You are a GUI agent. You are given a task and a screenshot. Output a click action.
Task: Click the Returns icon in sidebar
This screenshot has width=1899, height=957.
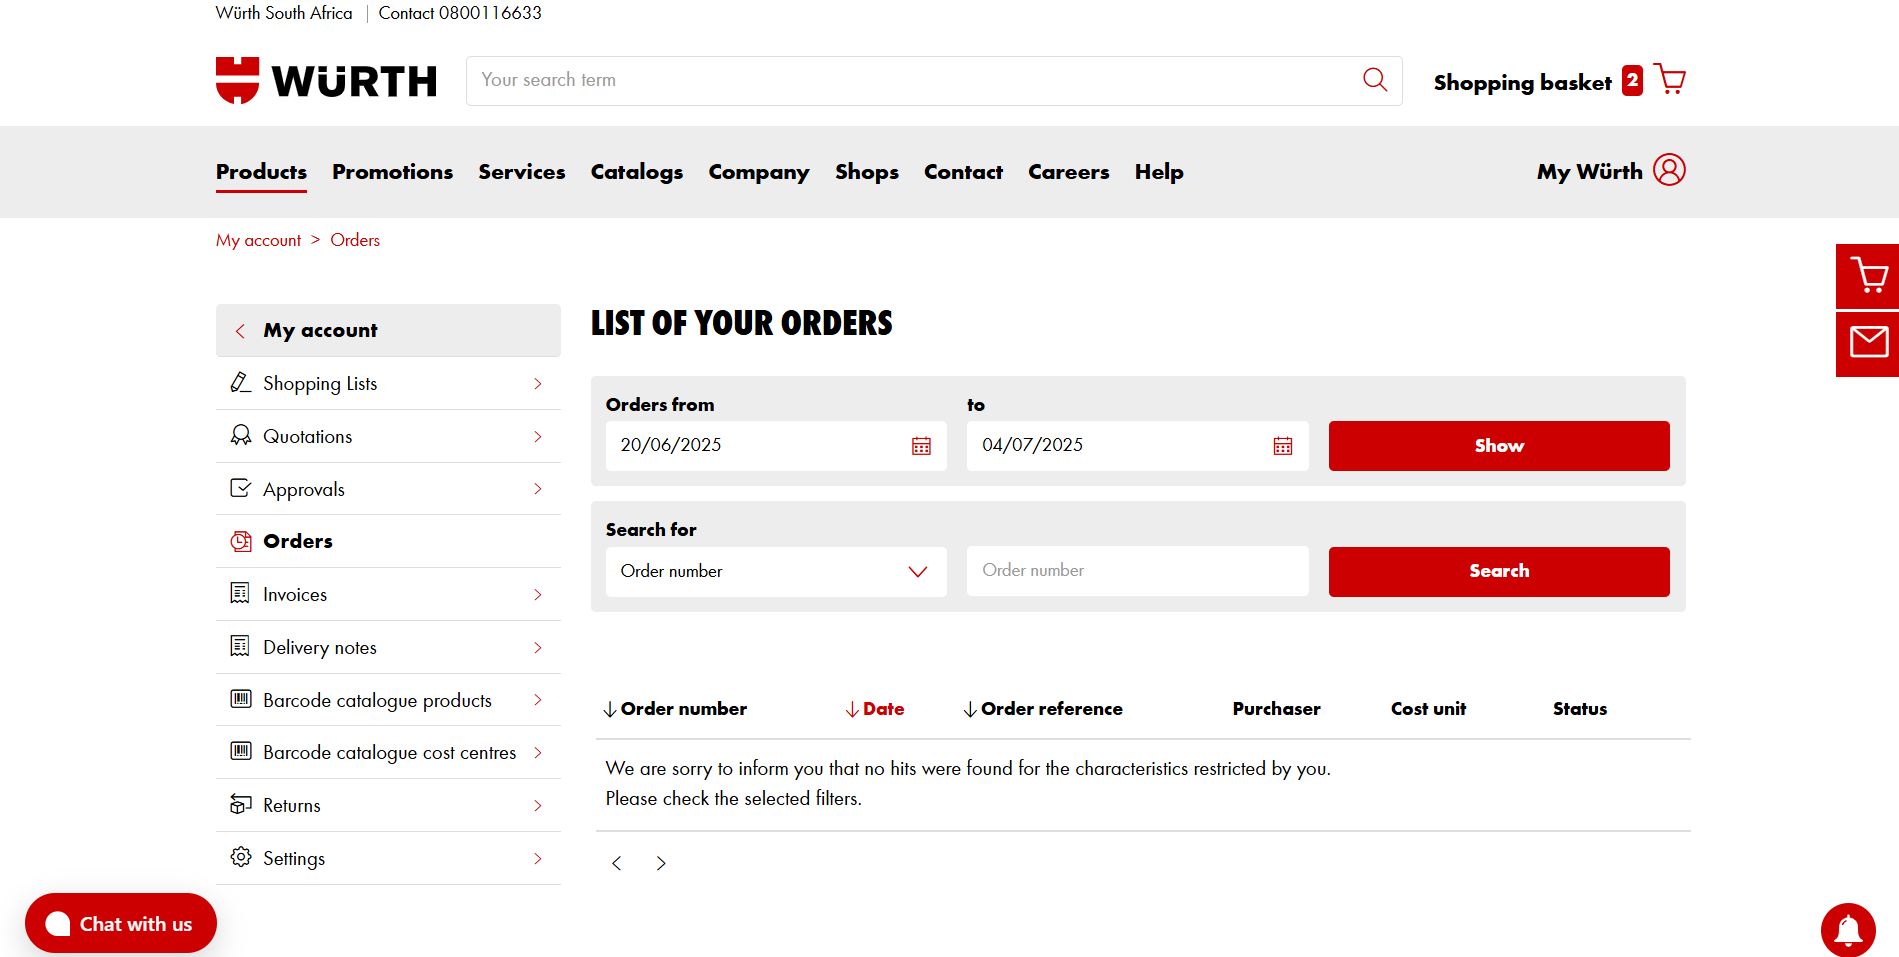pos(240,805)
